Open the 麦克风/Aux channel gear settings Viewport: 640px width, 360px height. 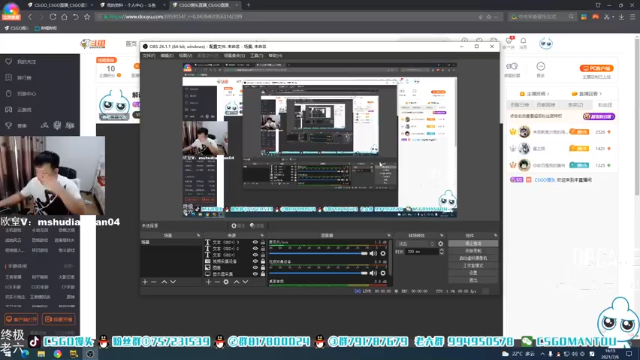tap(383, 253)
